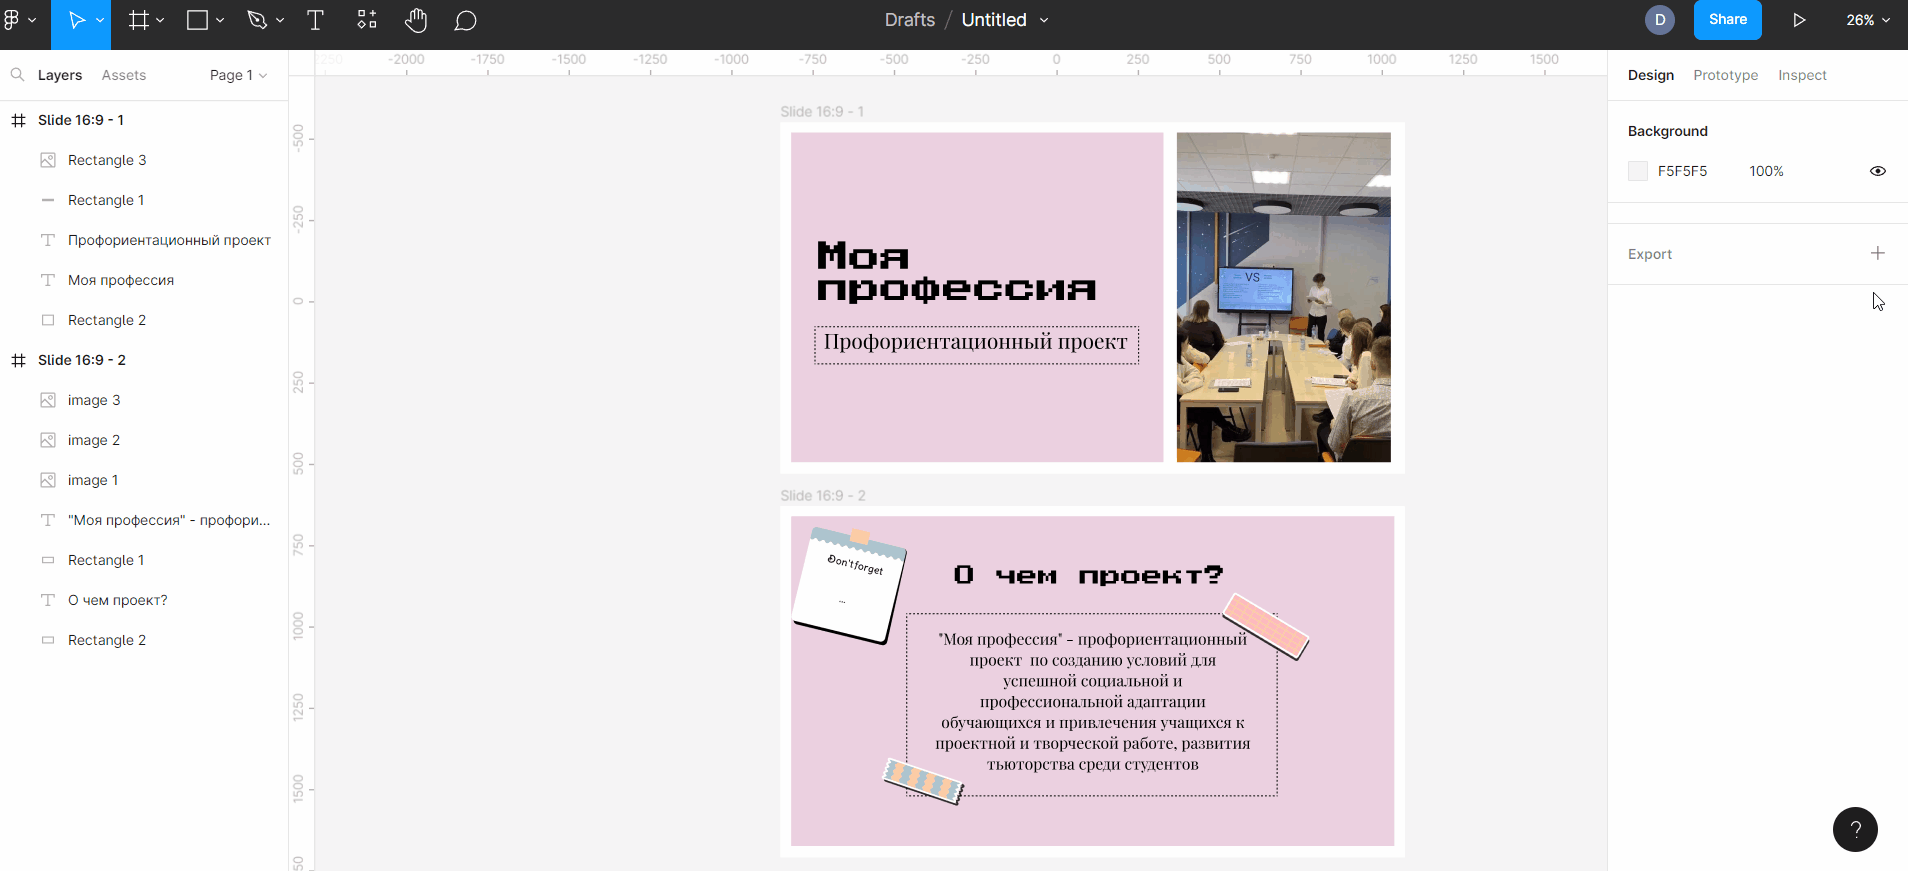Select the Move tool

click(x=76, y=20)
